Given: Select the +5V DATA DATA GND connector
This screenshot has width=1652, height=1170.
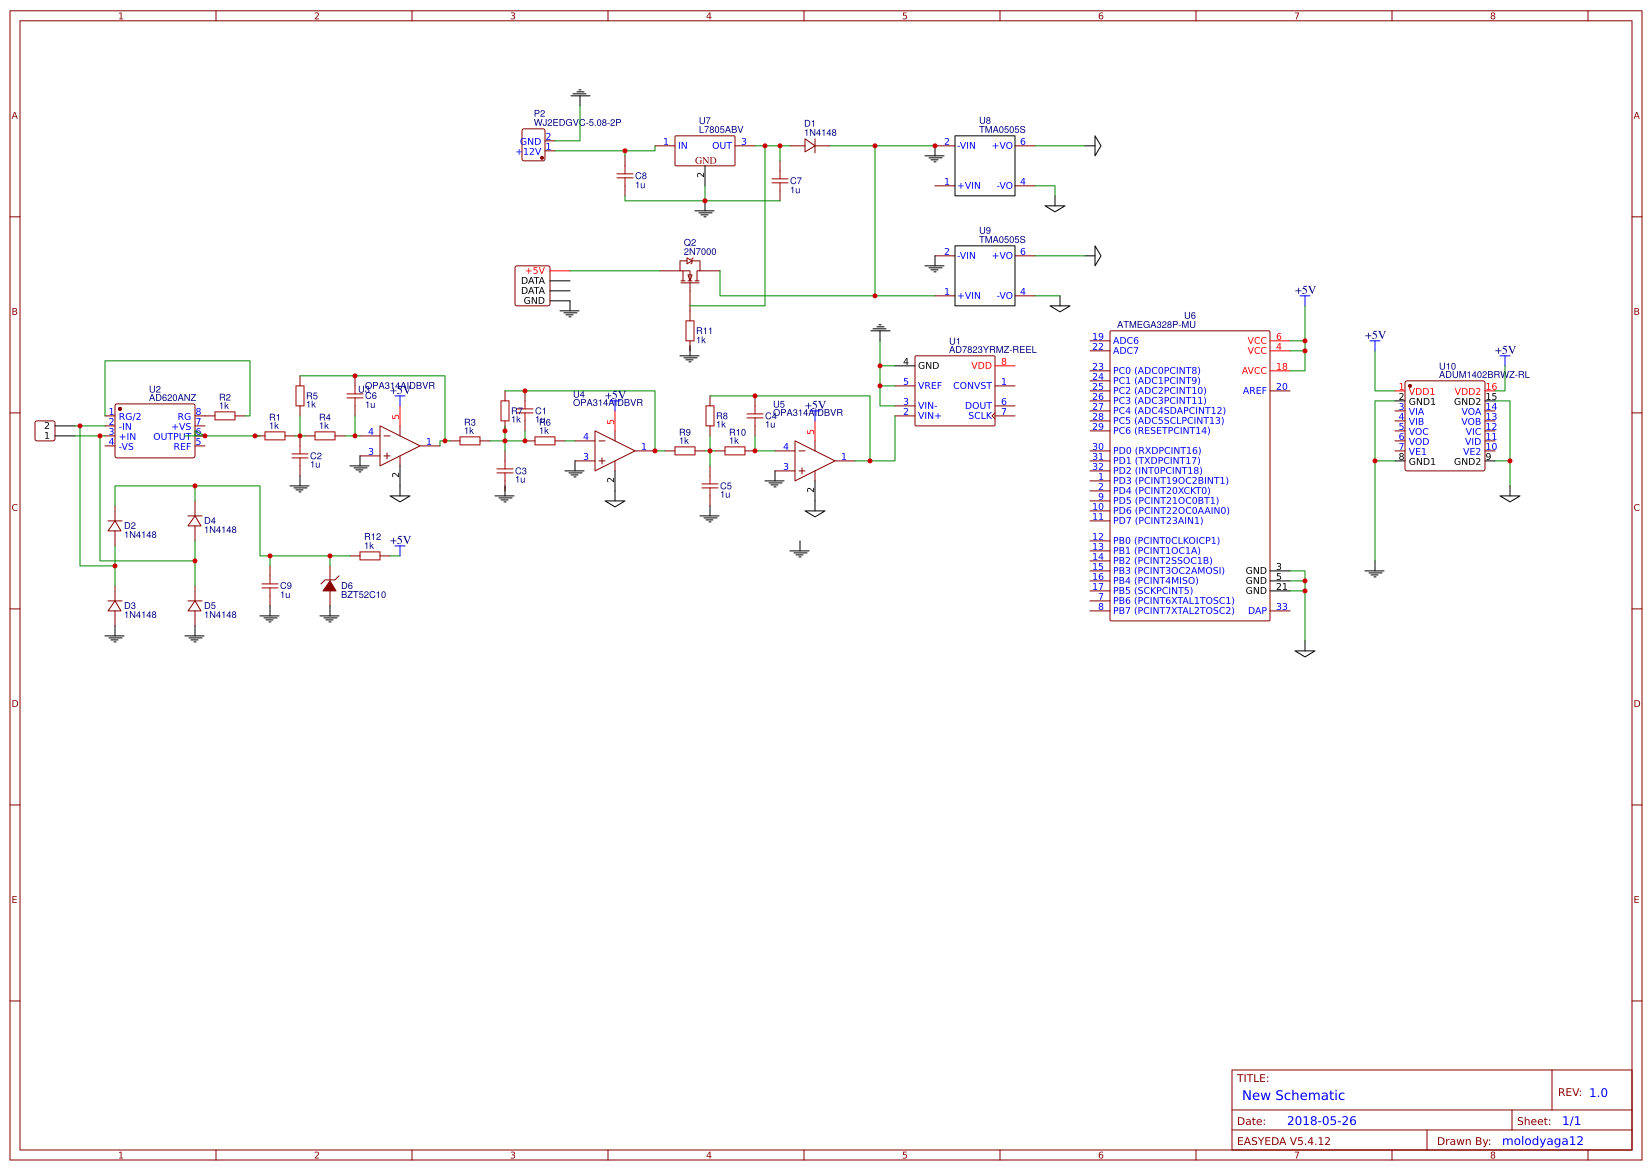Looking at the screenshot, I should (x=533, y=286).
